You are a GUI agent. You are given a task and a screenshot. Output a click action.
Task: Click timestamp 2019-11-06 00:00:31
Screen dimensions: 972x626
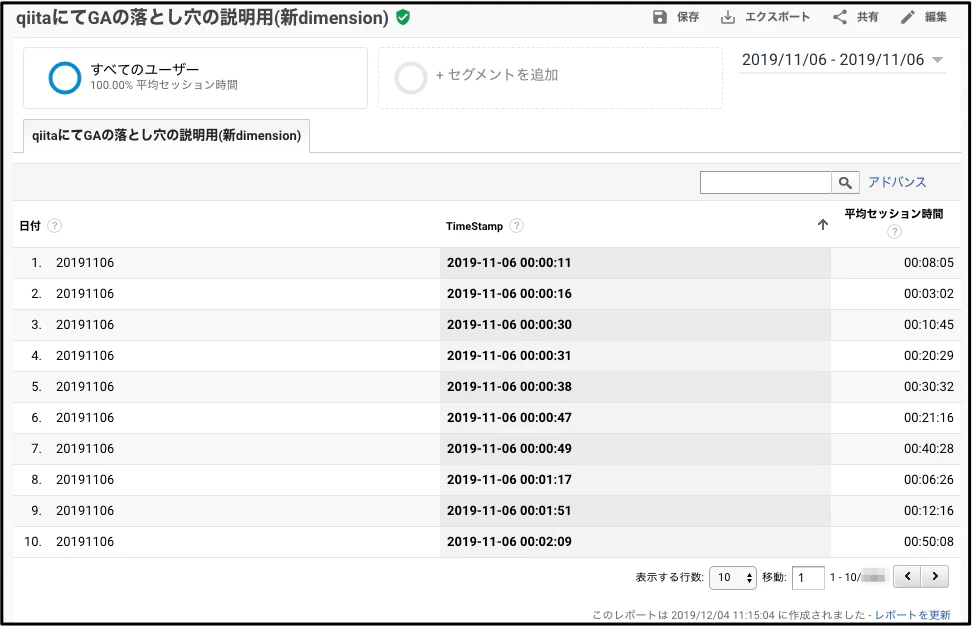pos(509,356)
